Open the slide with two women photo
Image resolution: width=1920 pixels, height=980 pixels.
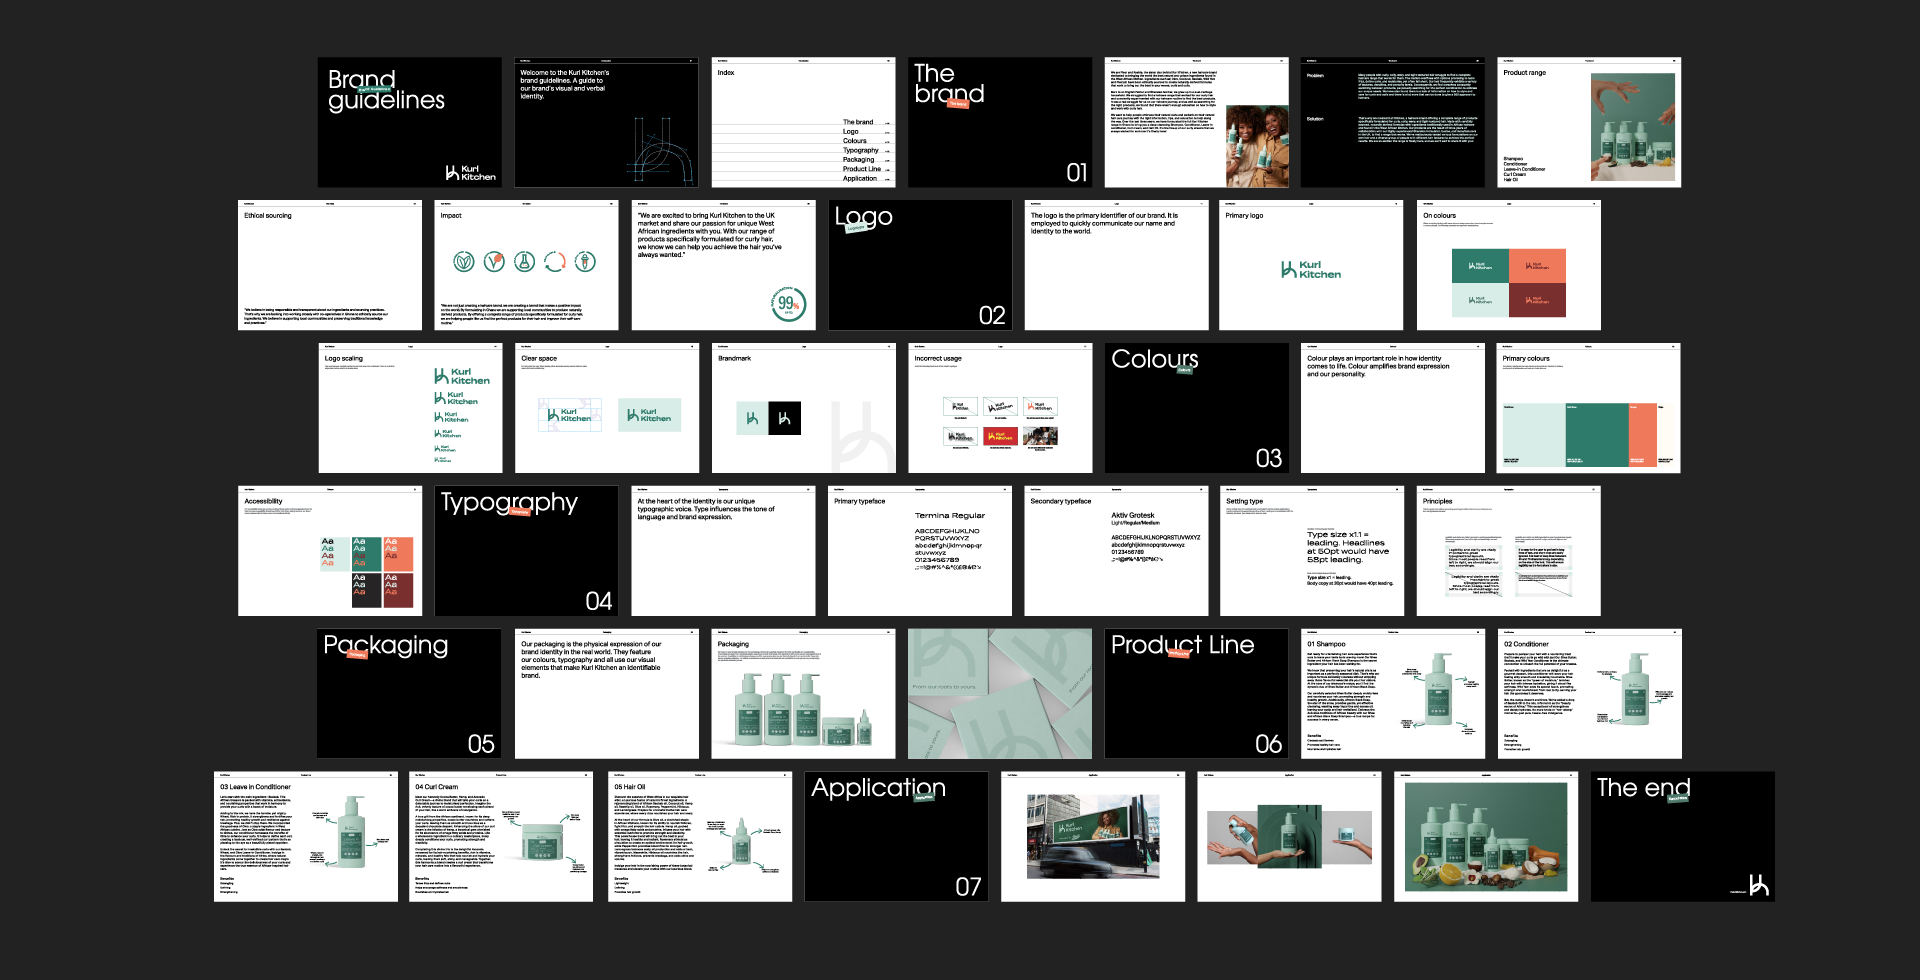click(1197, 122)
